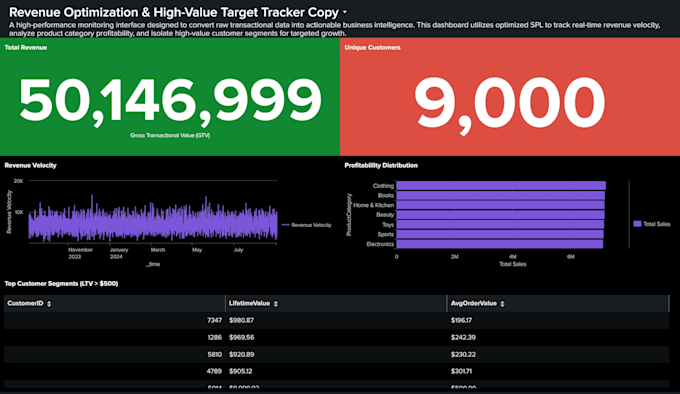Click CustomerID cell 5810
This screenshot has height=394, width=680.
point(214,355)
